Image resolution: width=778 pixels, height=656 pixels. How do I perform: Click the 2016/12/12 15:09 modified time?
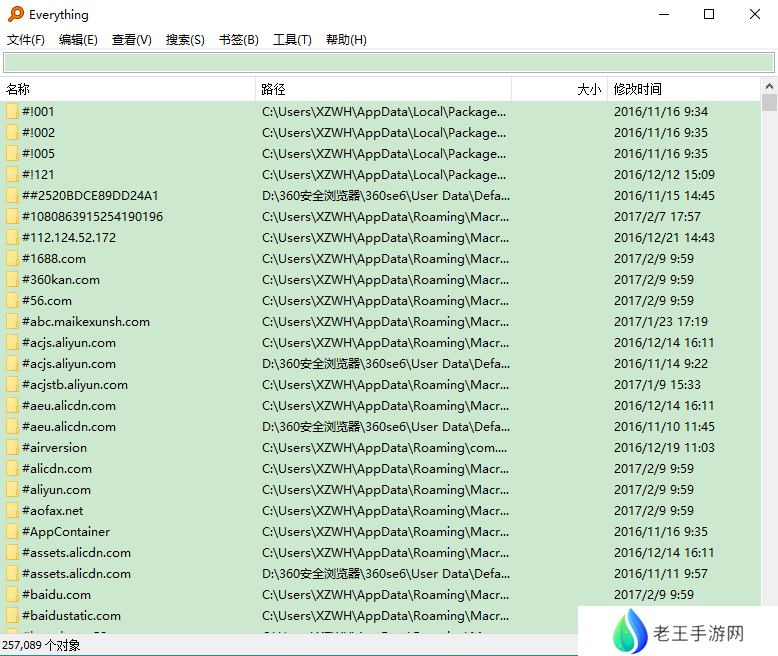tap(664, 175)
